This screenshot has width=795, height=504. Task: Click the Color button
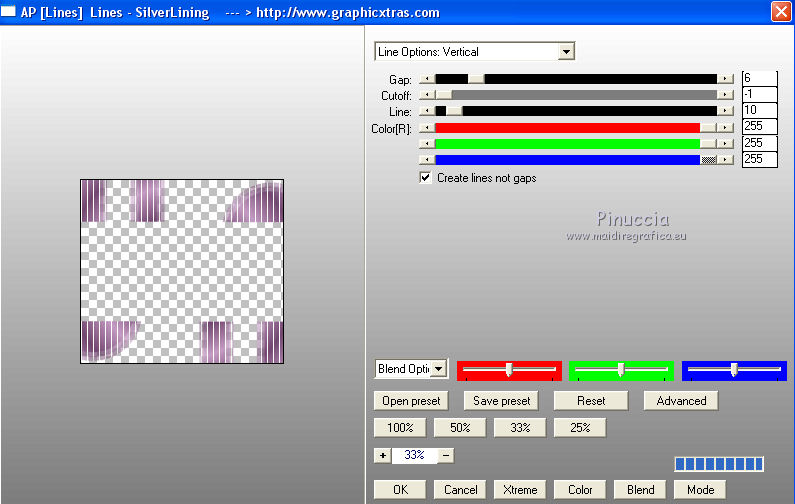click(x=580, y=490)
